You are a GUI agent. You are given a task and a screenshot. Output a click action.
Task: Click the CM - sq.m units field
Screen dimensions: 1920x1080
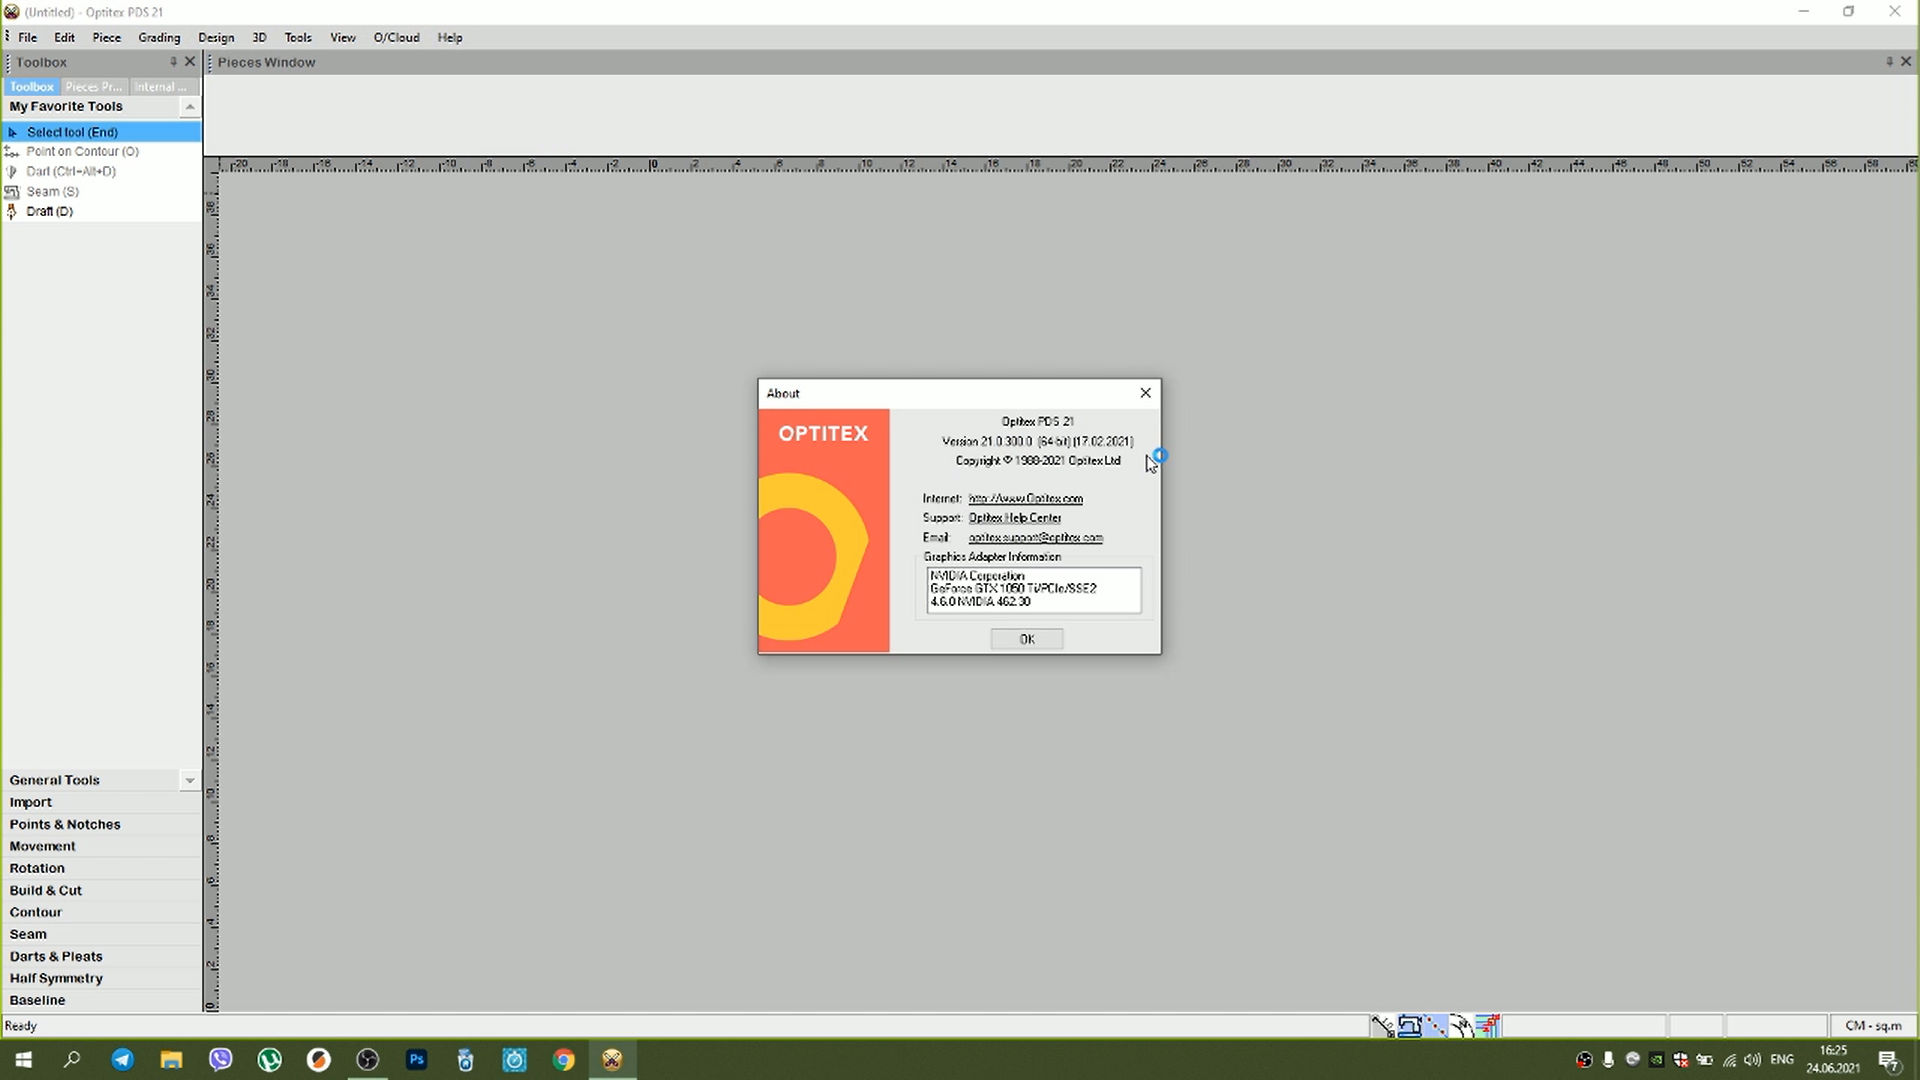(1872, 1026)
